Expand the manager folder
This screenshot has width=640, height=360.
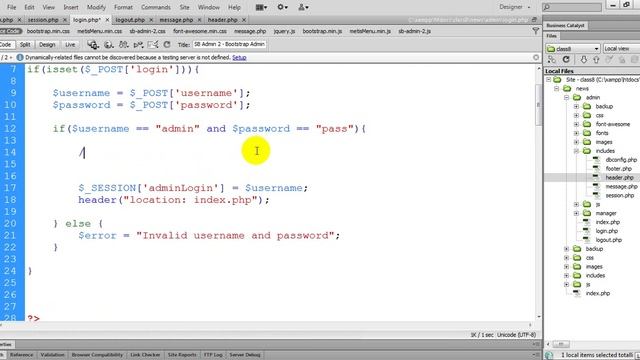576,213
